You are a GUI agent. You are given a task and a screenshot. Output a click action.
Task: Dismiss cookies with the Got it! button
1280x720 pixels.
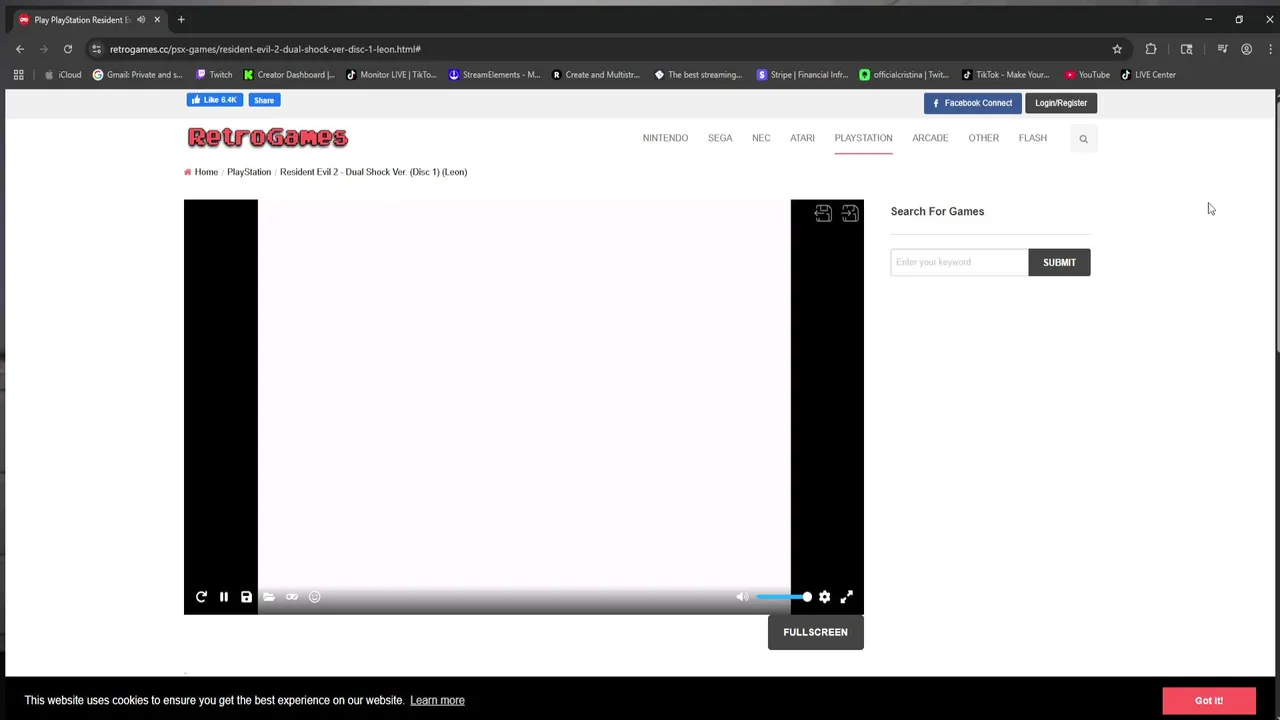[x=1209, y=701]
